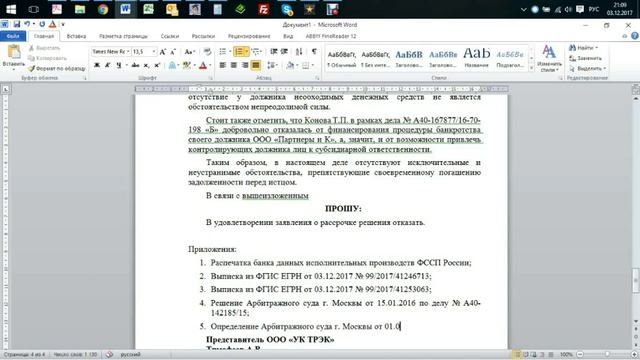Align text right

244,65
